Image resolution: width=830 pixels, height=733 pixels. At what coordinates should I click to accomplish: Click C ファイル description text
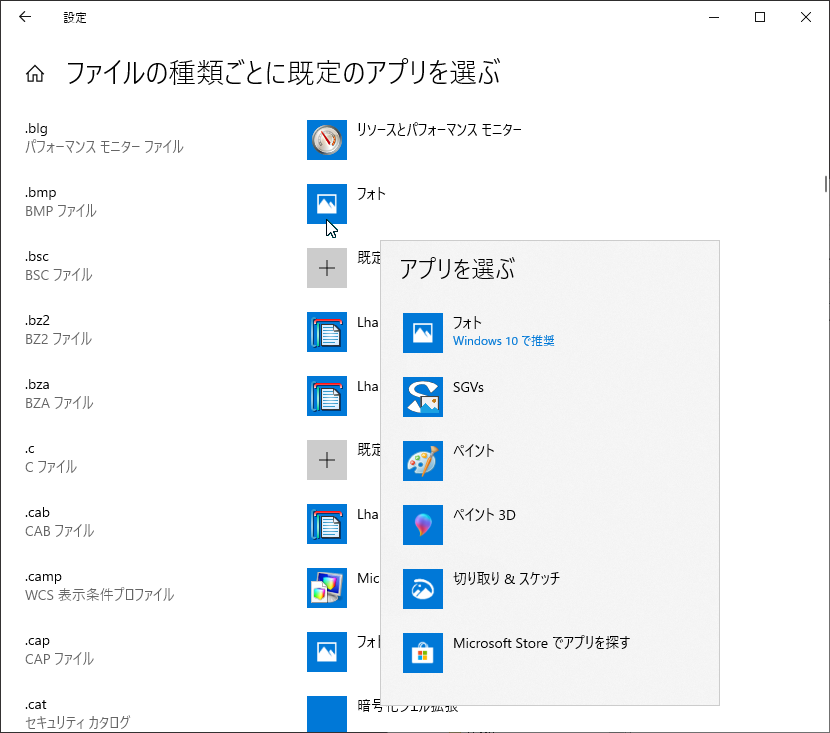click(51, 467)
